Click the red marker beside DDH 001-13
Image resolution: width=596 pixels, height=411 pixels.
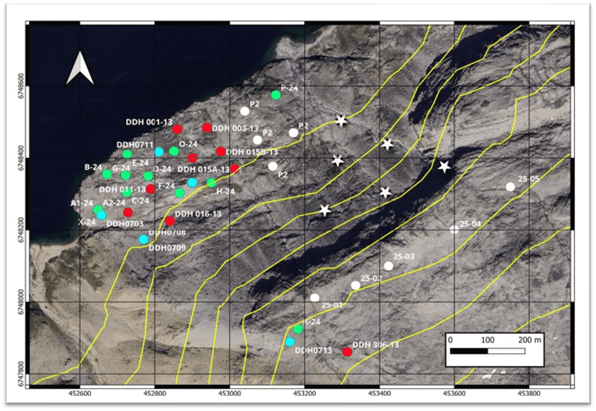[x=177, y=129]
